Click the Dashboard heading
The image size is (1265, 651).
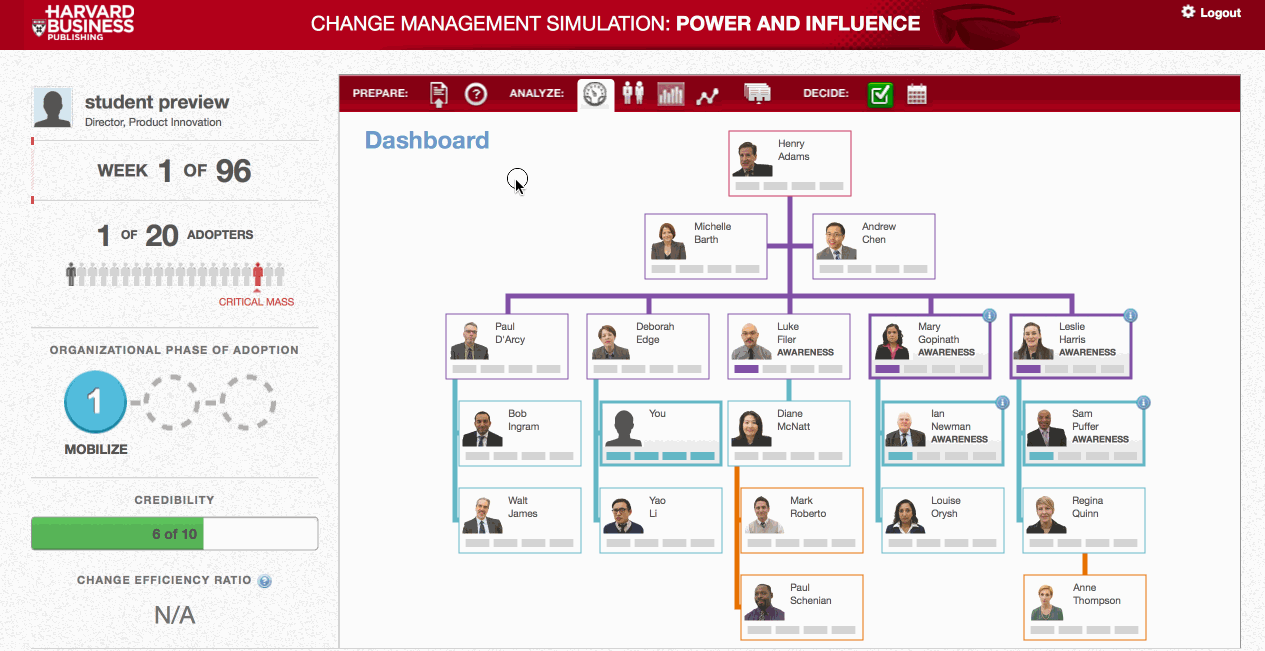[427, 141]
